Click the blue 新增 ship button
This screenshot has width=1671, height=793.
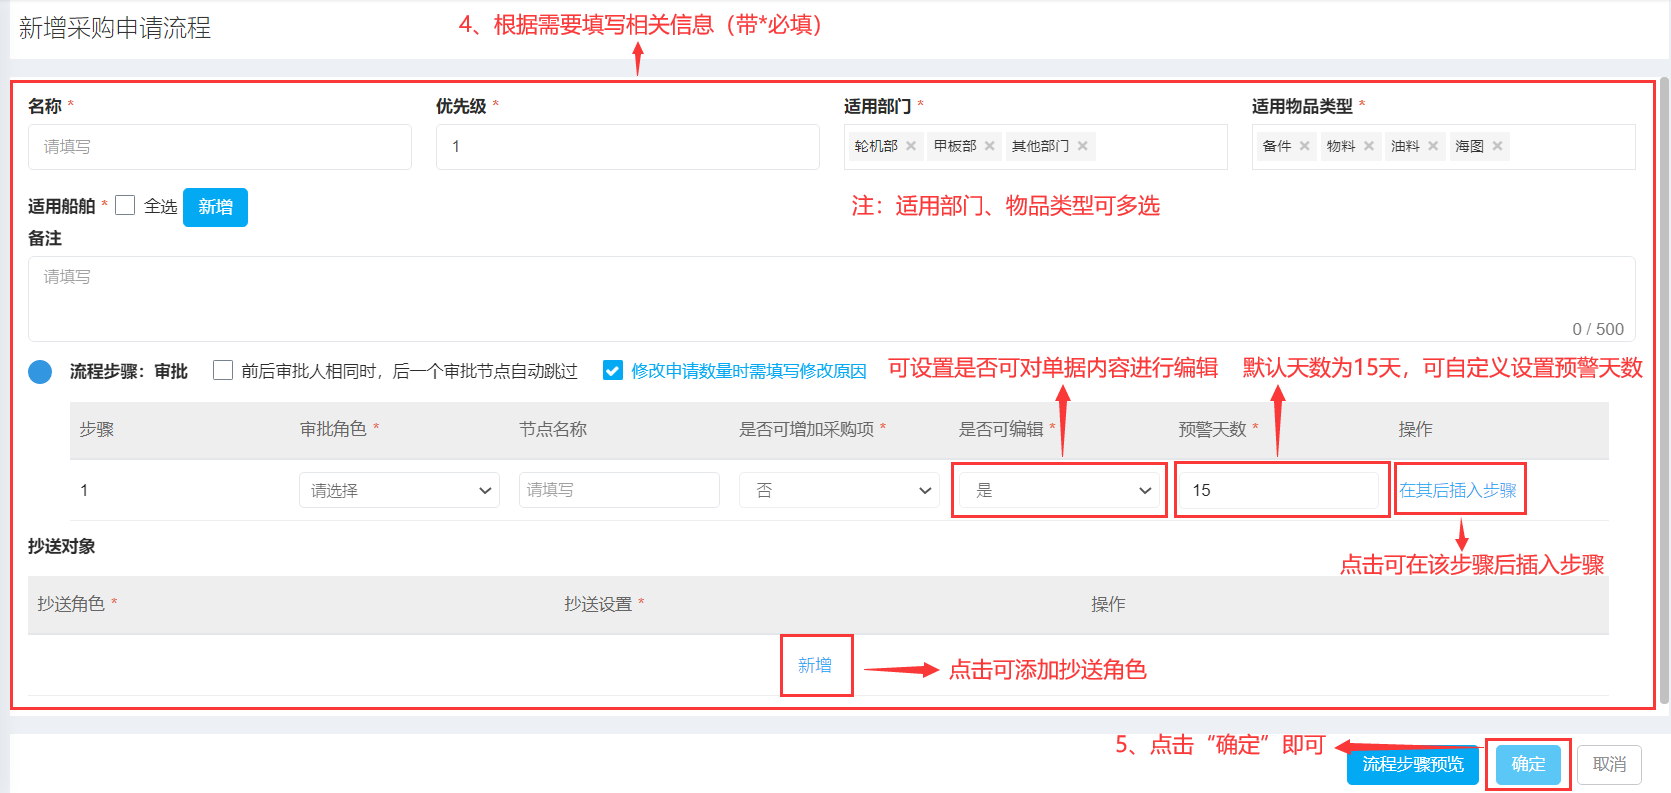coord(215,207)
